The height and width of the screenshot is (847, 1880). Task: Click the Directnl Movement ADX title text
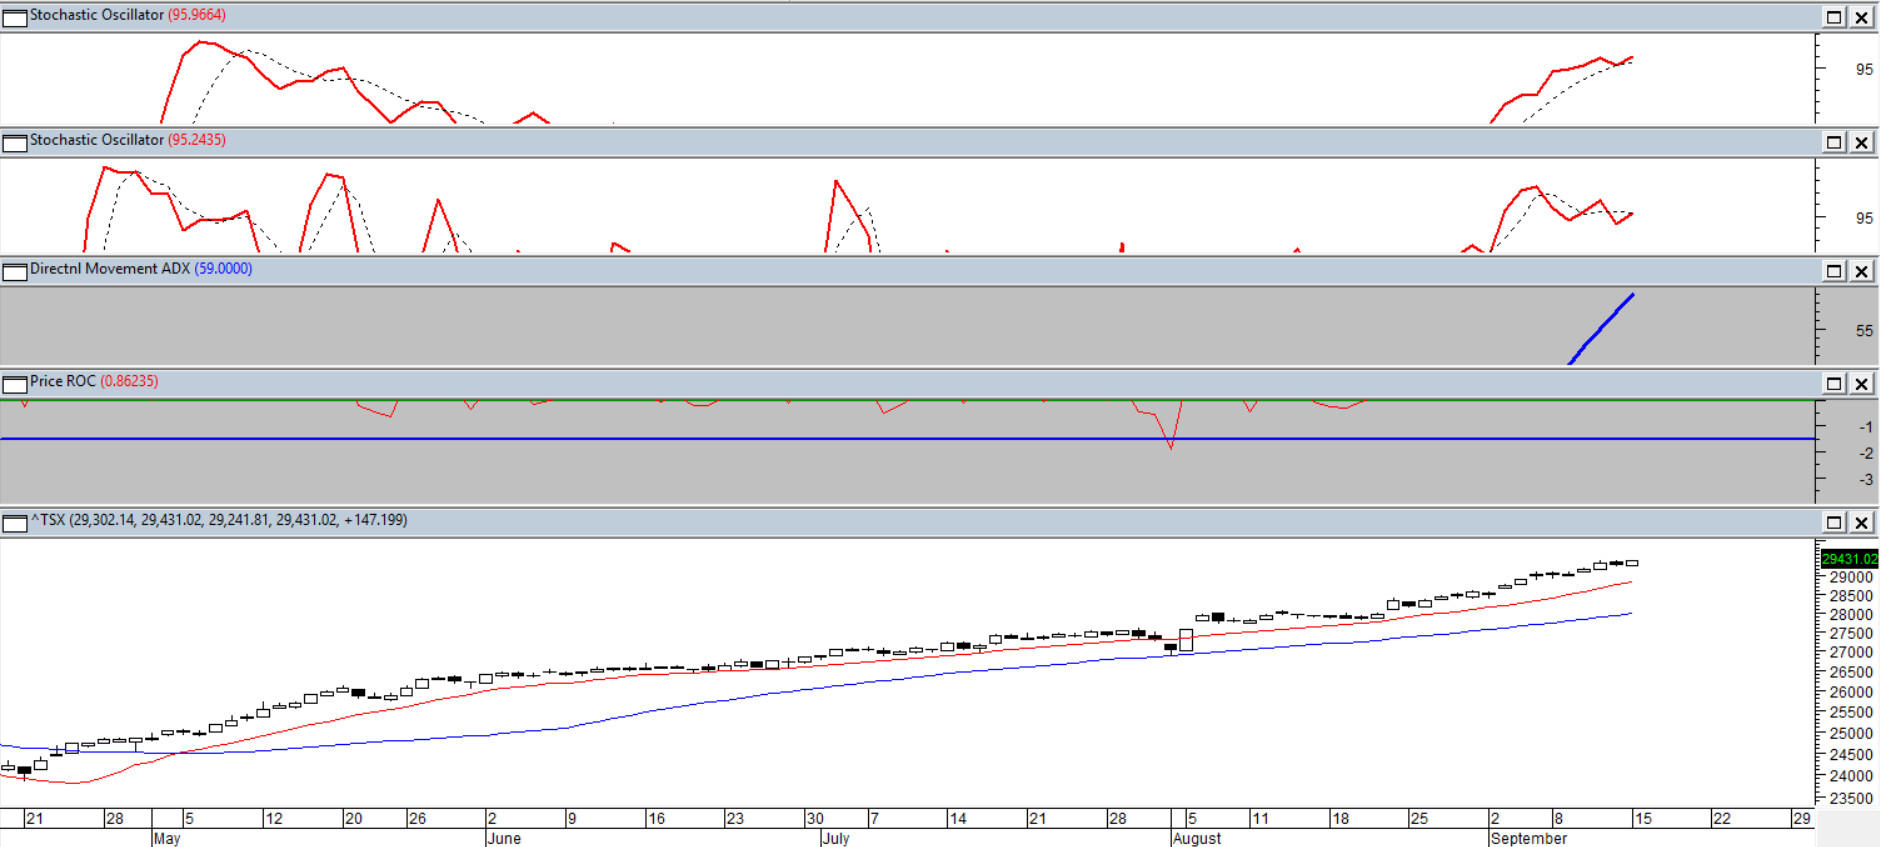(110, 269)
